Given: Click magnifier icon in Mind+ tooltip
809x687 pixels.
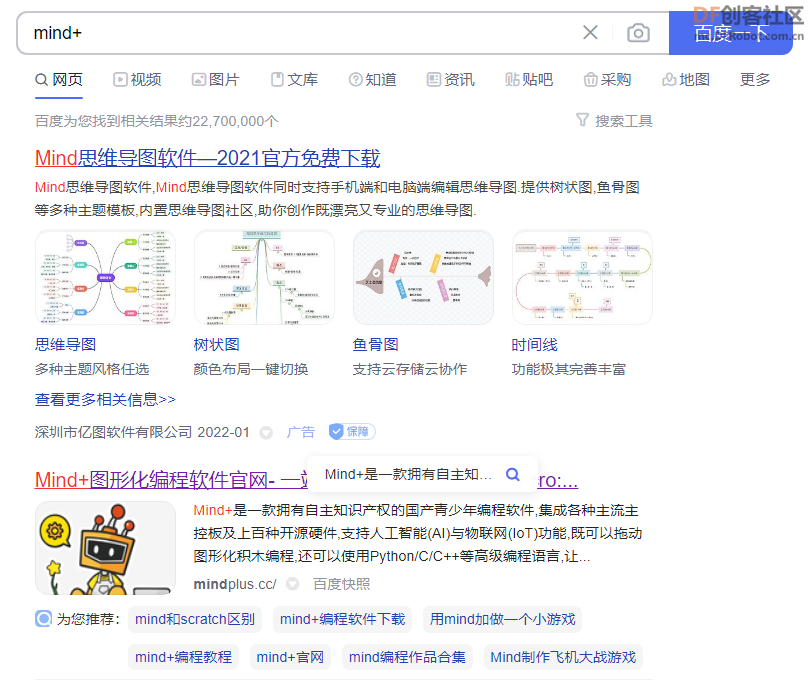Looking at the screenshot, I should pos(512,474).
